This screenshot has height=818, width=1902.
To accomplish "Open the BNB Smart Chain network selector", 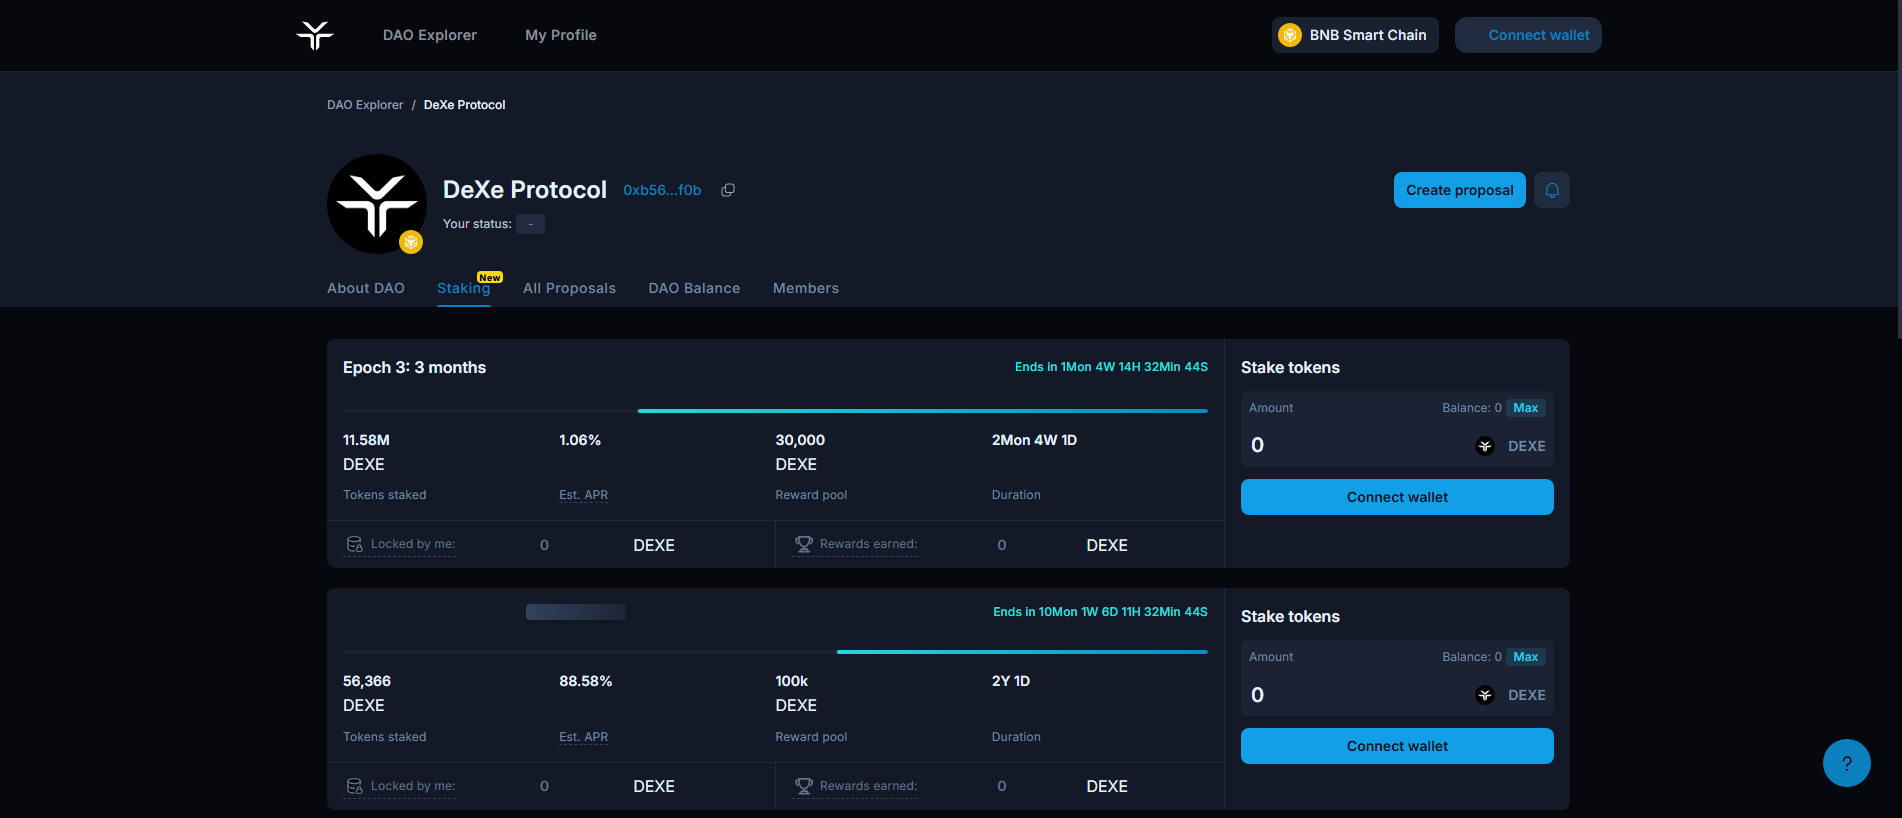I will coord(1355,35).
